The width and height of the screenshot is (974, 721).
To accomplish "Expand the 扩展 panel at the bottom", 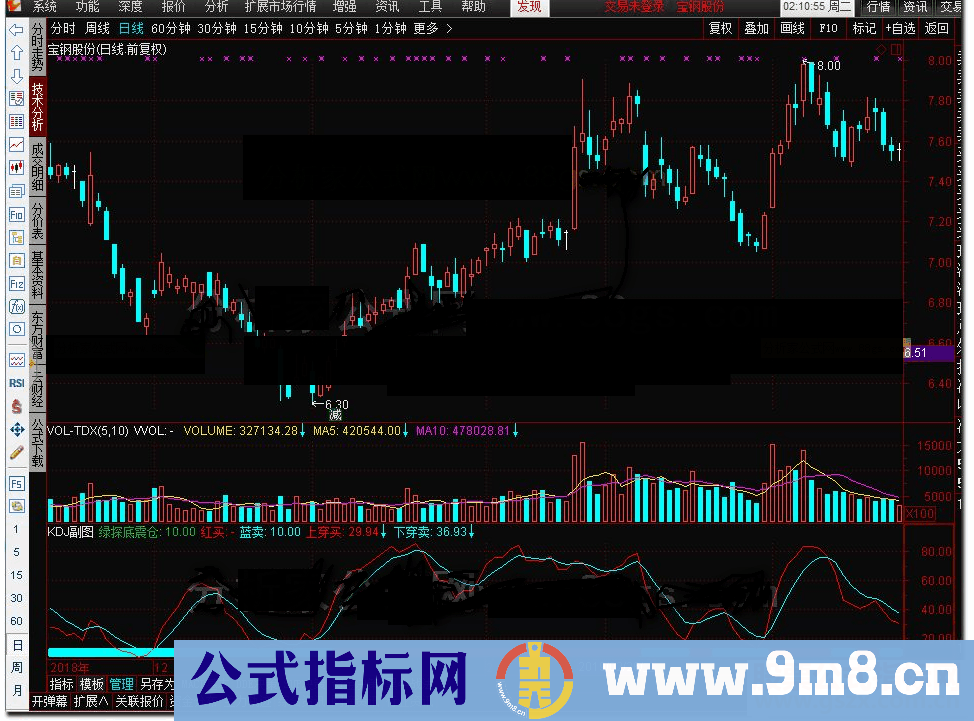I will coord(90,700).
